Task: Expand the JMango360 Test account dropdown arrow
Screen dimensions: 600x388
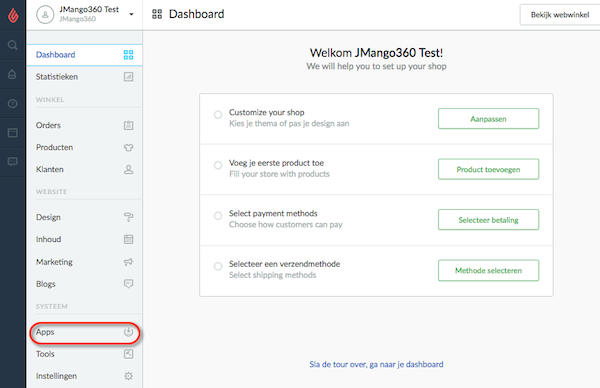Action: coord(131,15)
